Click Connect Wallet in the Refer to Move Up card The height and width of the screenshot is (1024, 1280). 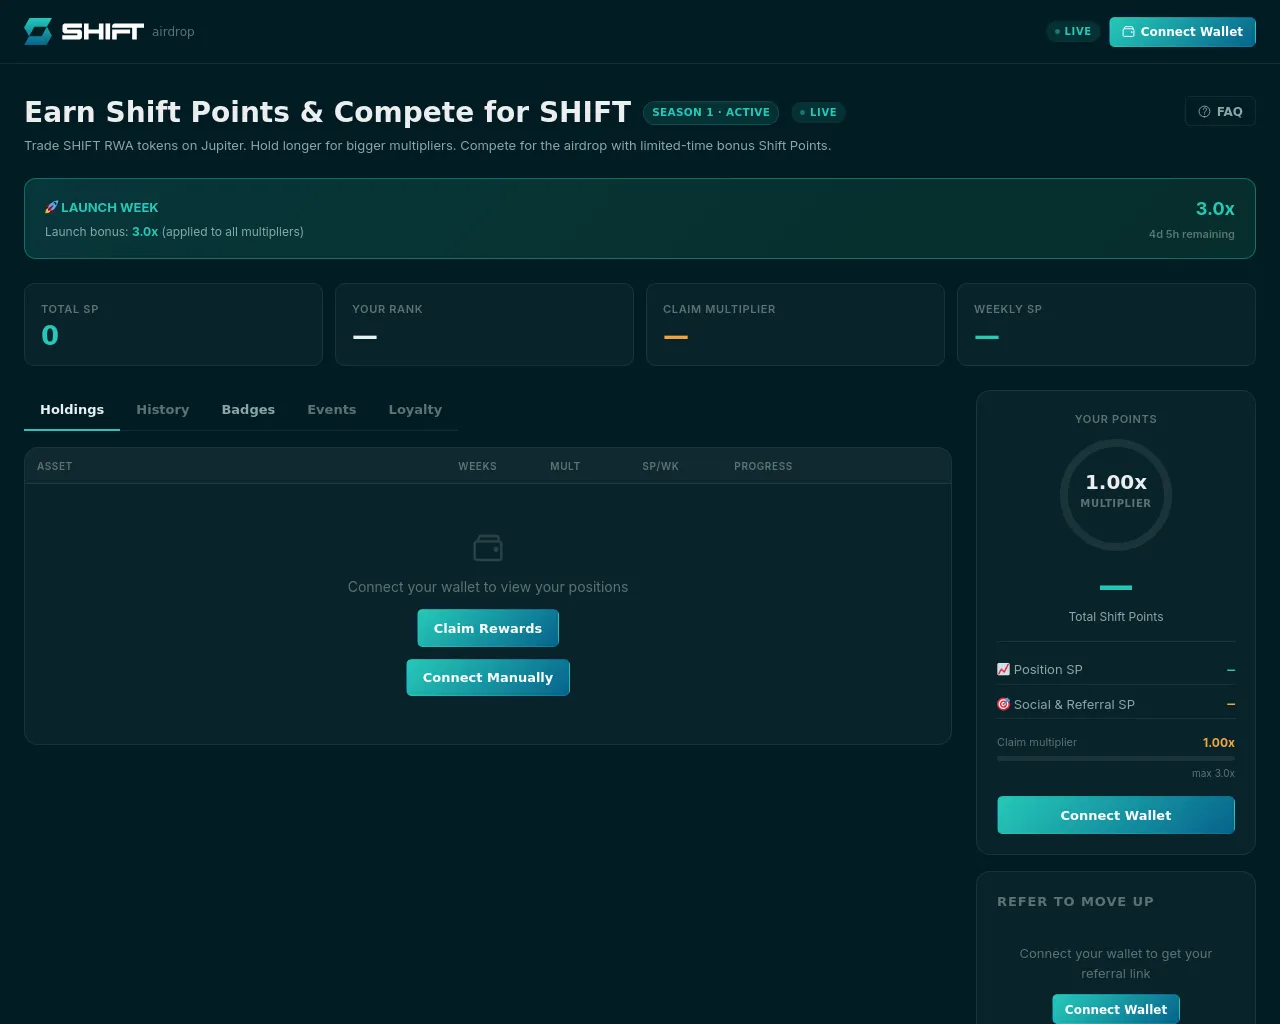point(1116,1009)
